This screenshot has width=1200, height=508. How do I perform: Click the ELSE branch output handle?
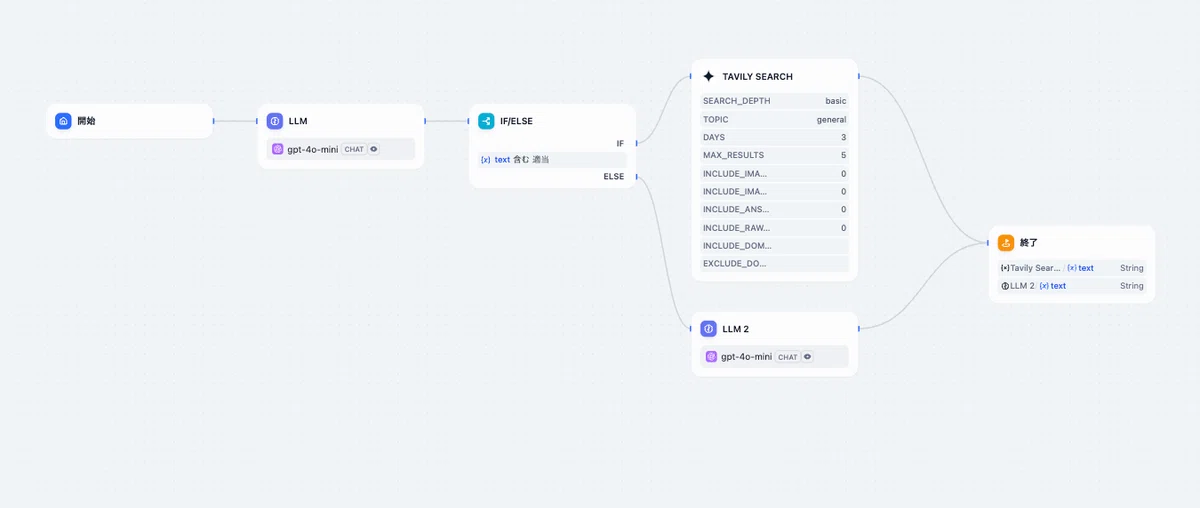(636, 177)
